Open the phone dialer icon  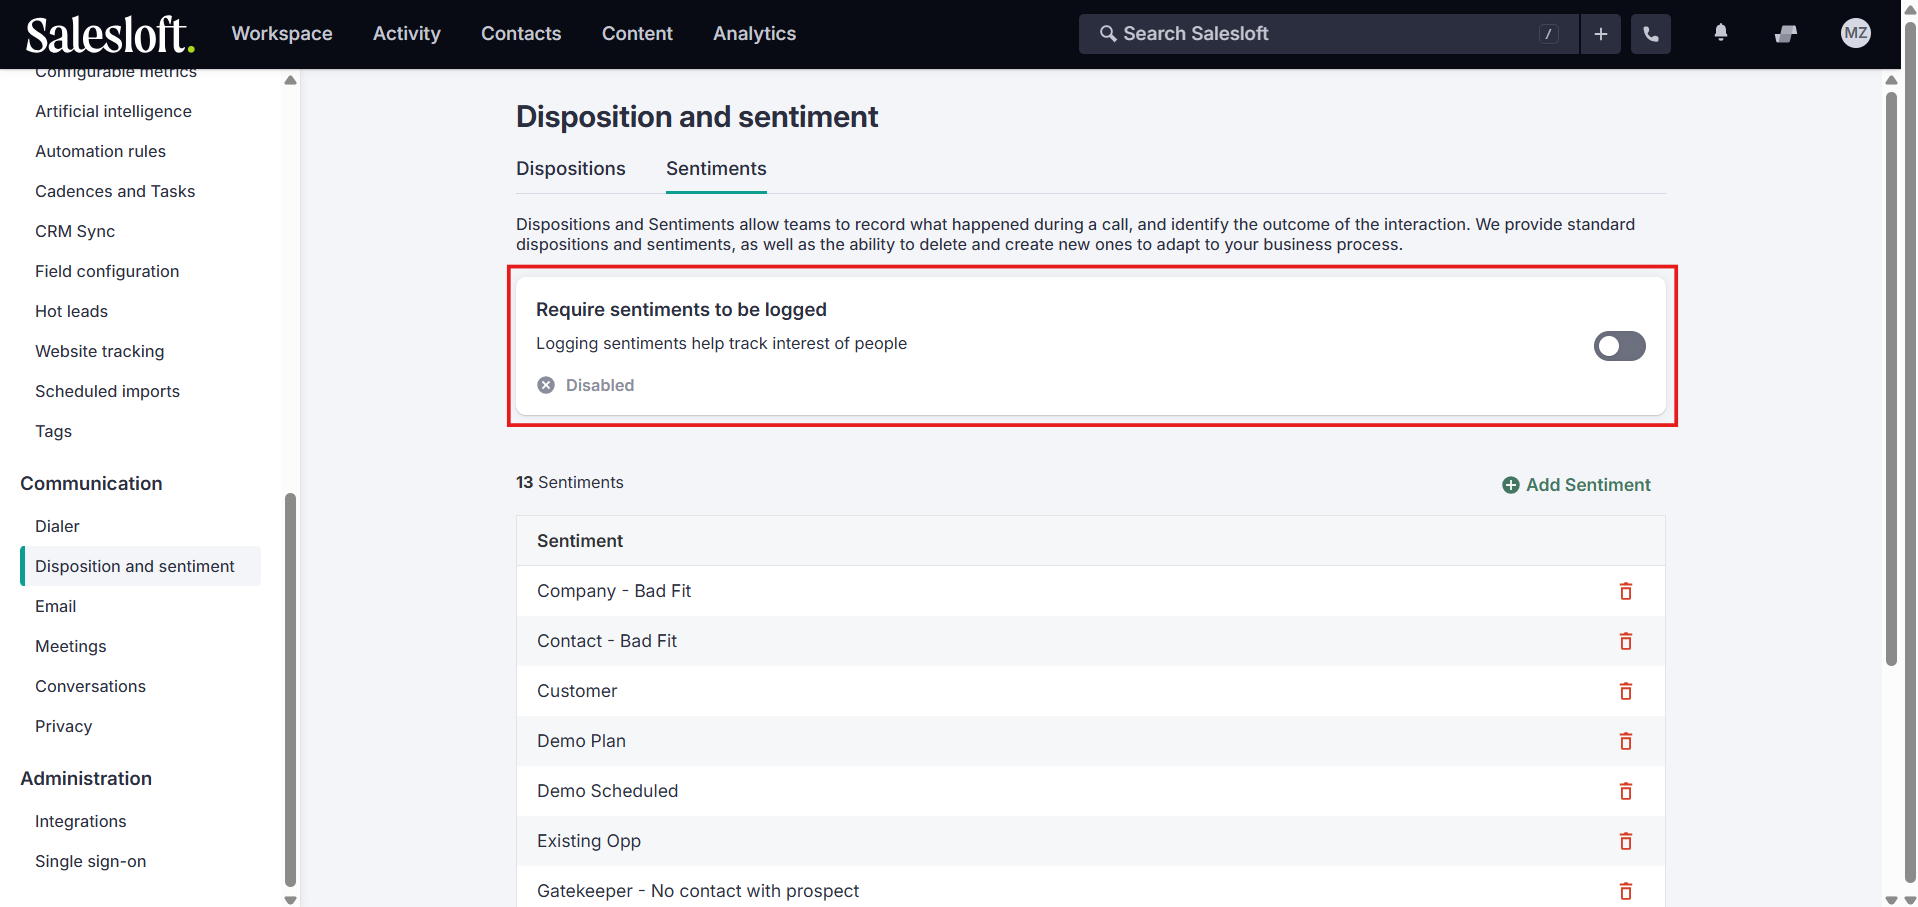pyautogui.click(x=1651, y=34)
